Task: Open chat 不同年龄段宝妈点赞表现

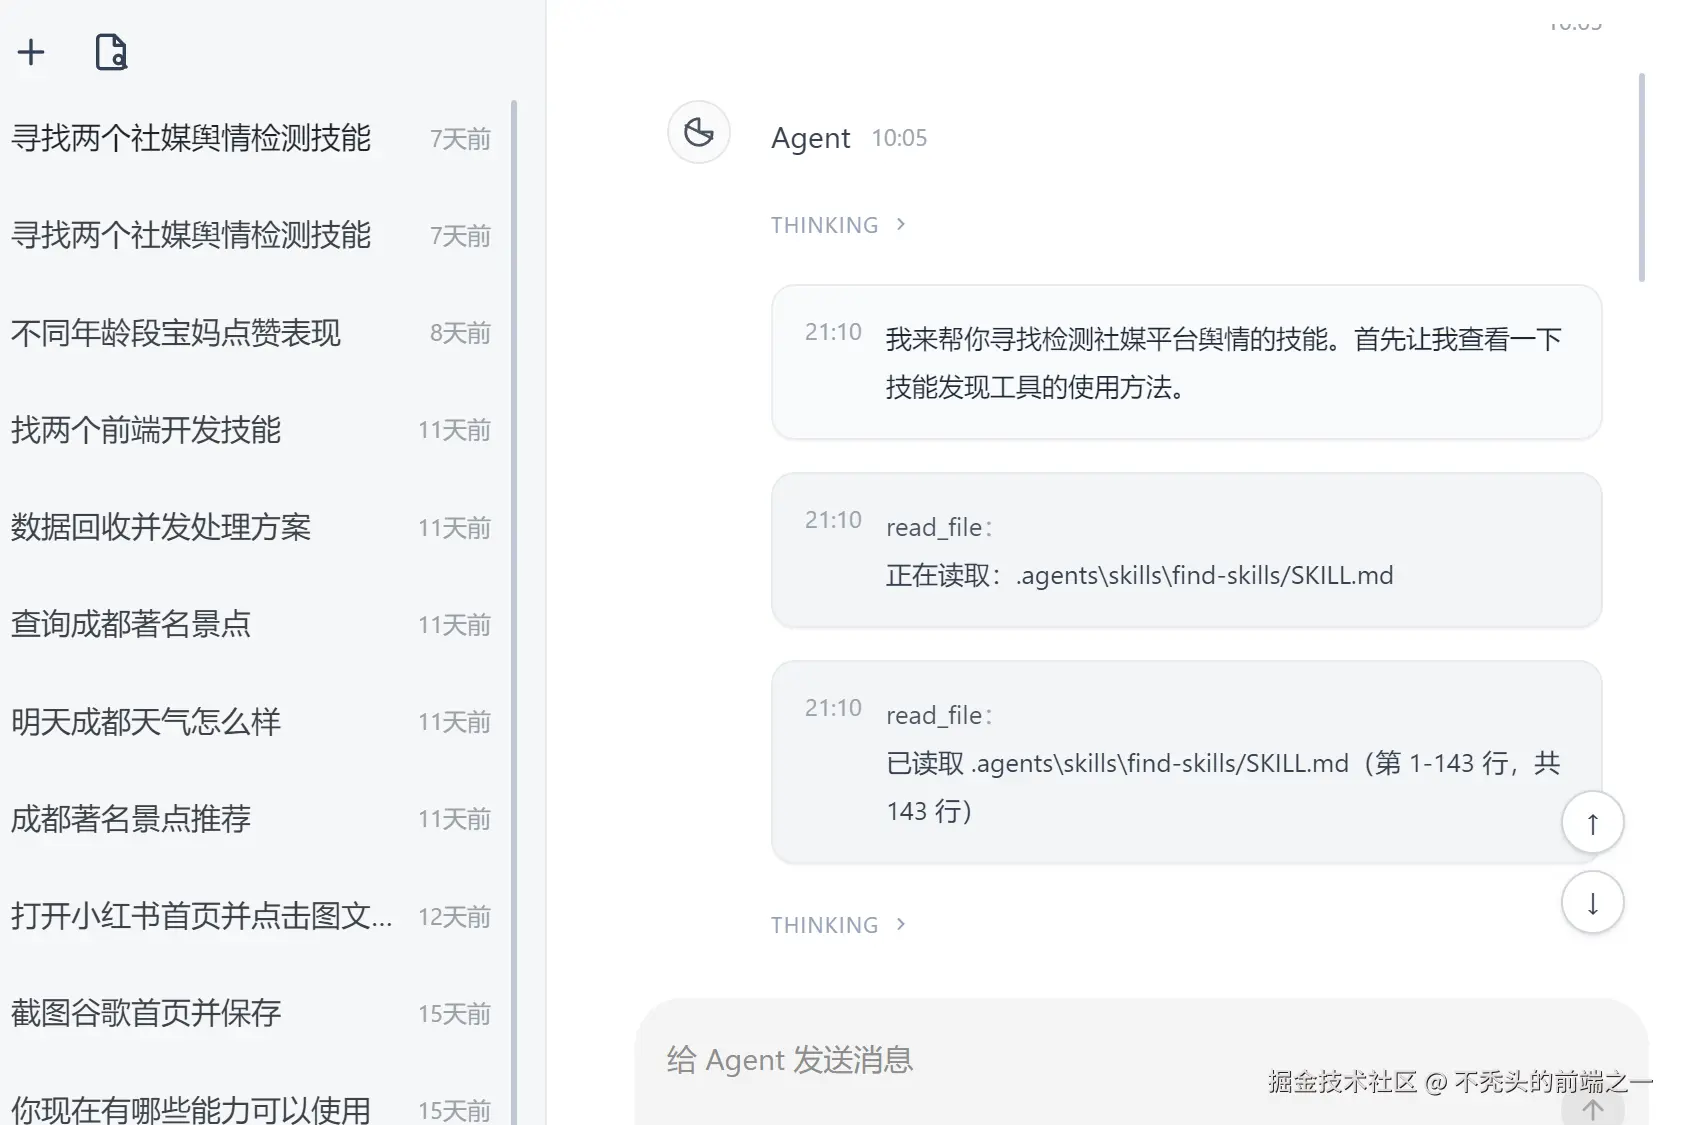Action: click(251, 333)
